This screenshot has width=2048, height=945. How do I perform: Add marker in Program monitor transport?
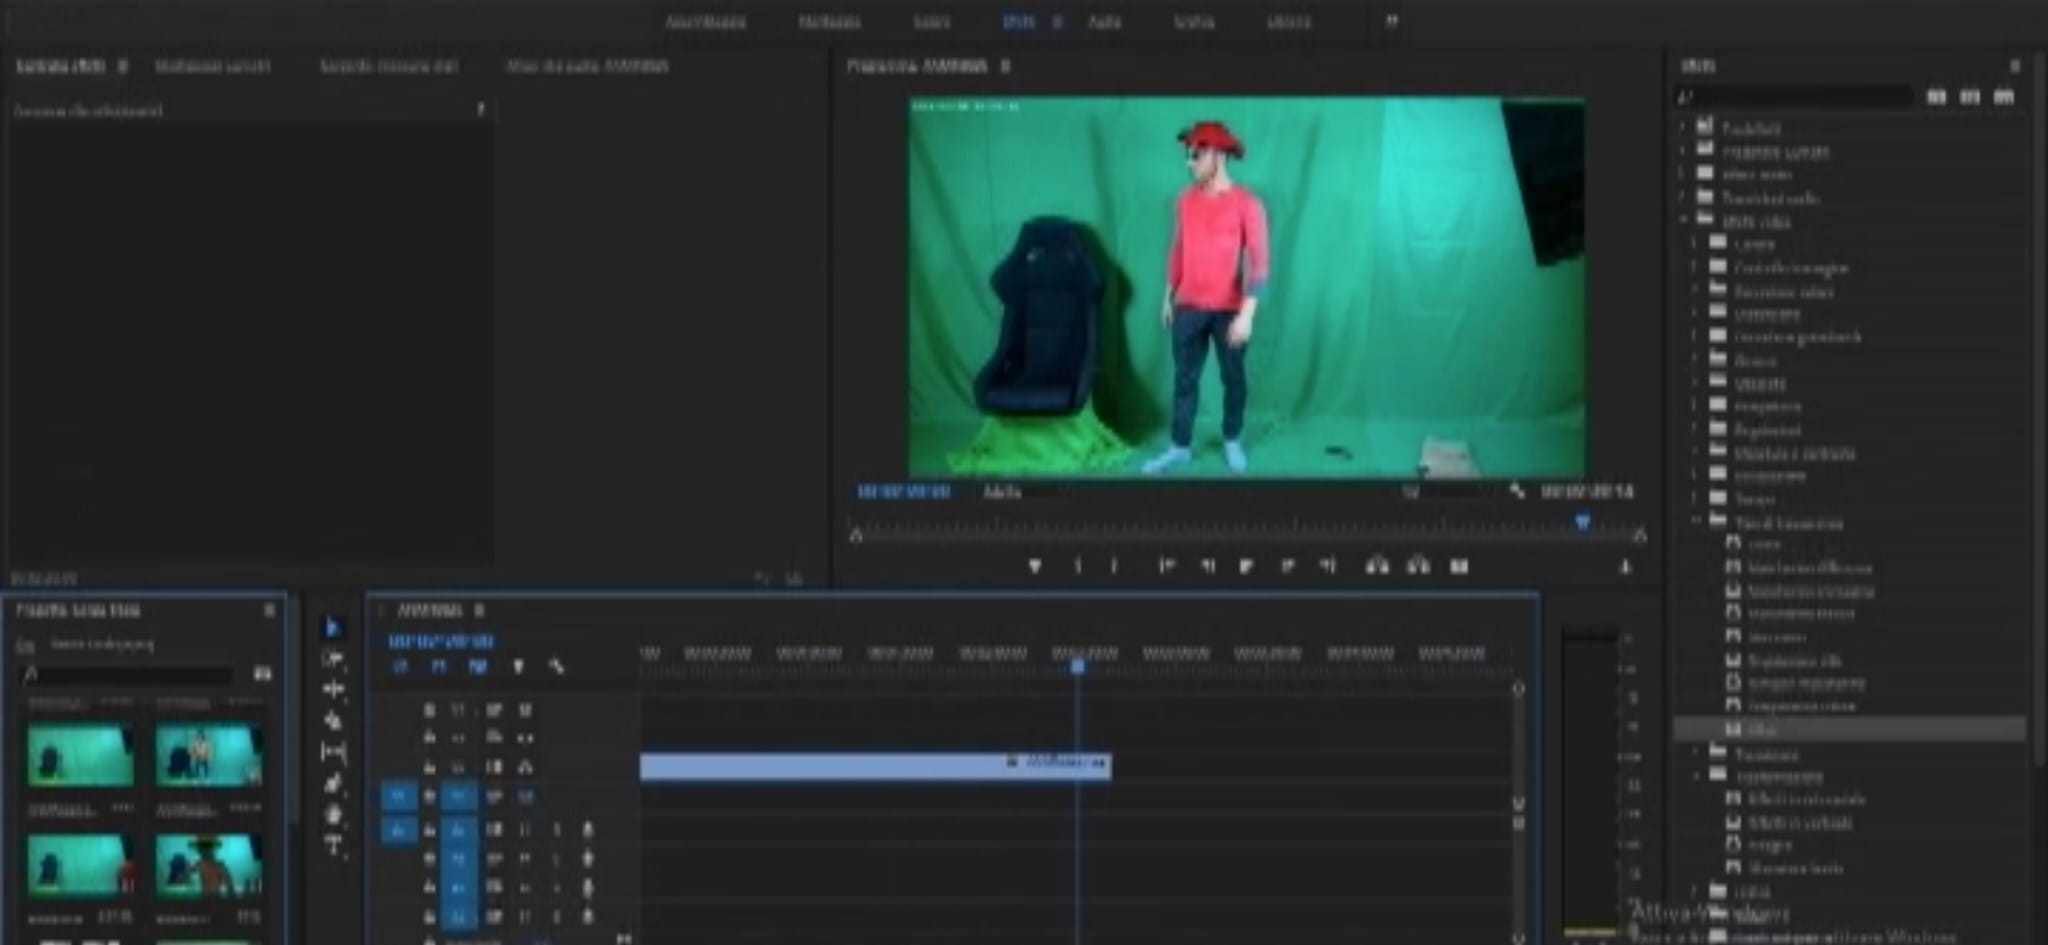tap(1035, 566)
